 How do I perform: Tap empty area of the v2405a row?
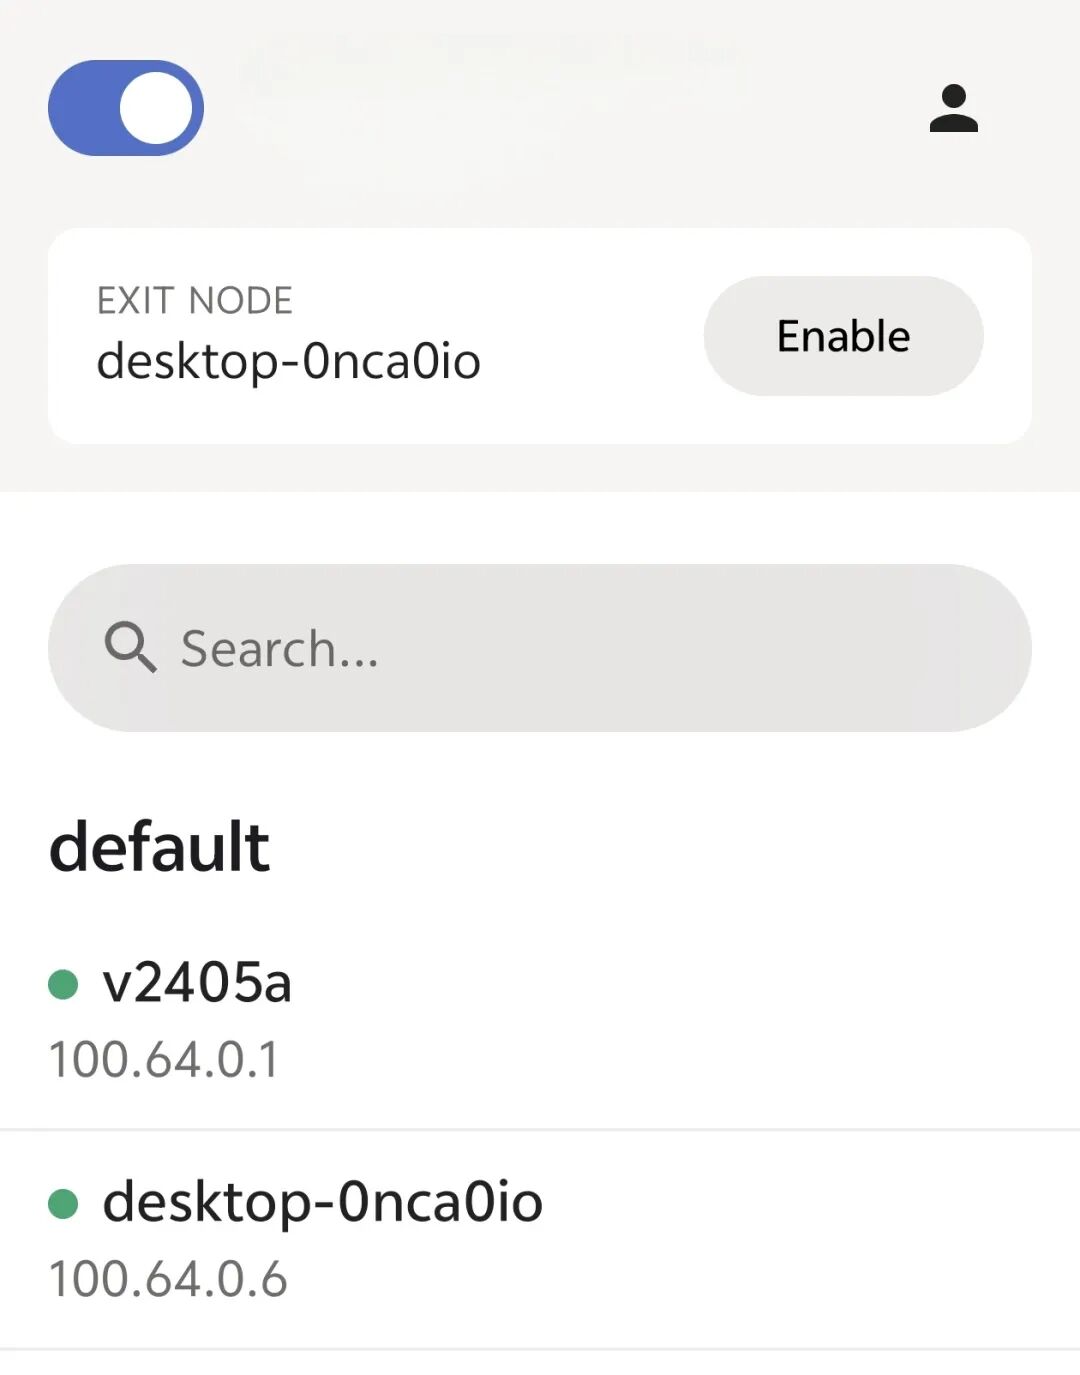pyautogui.click(x=700, y=1020)
